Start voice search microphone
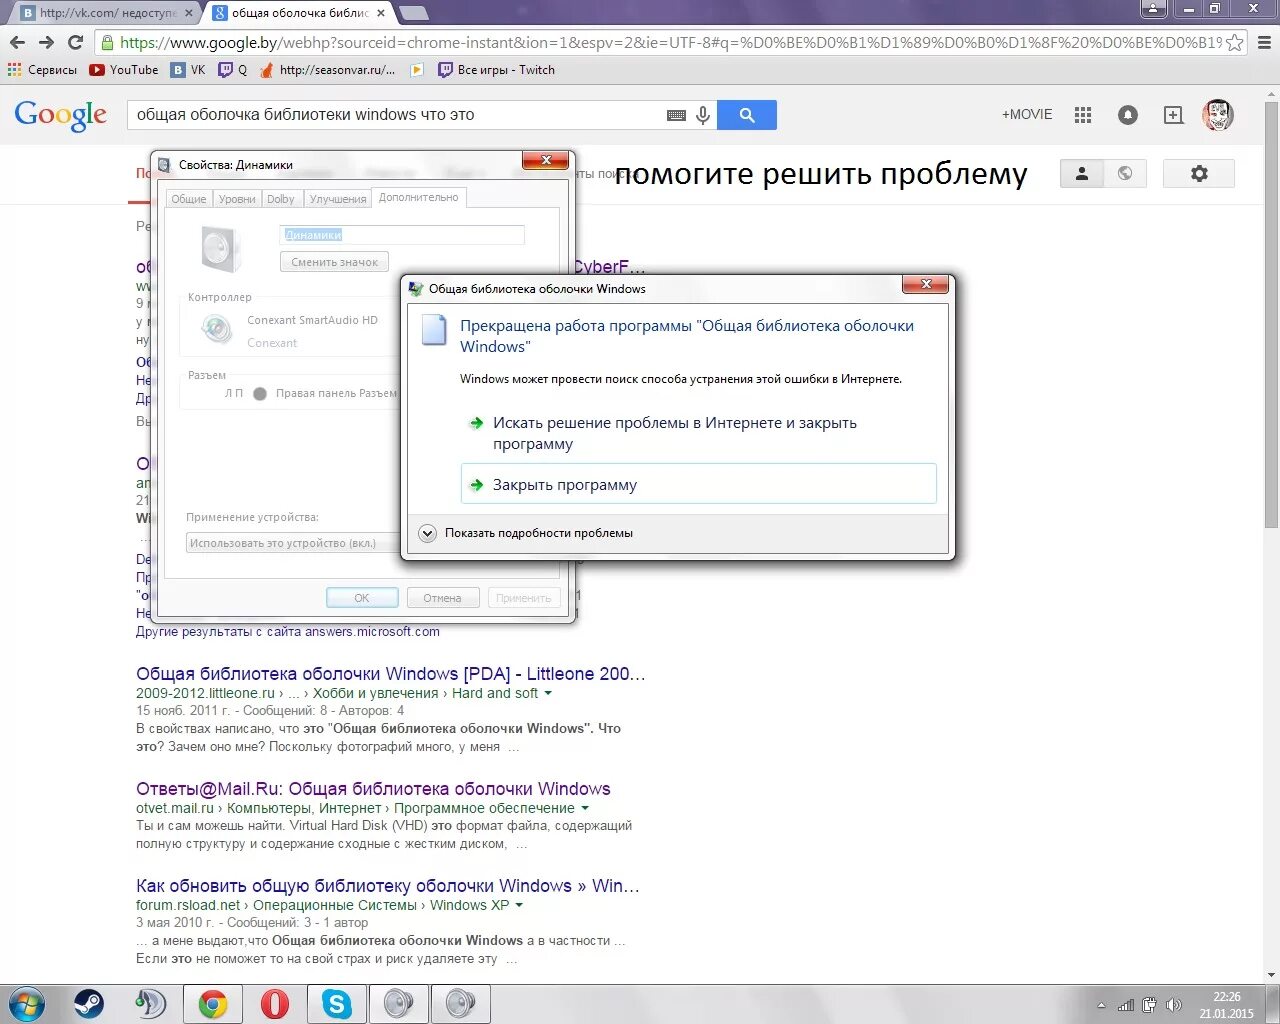Image resolution: width=1280 pixels, height=1024 pixels. 703,115
